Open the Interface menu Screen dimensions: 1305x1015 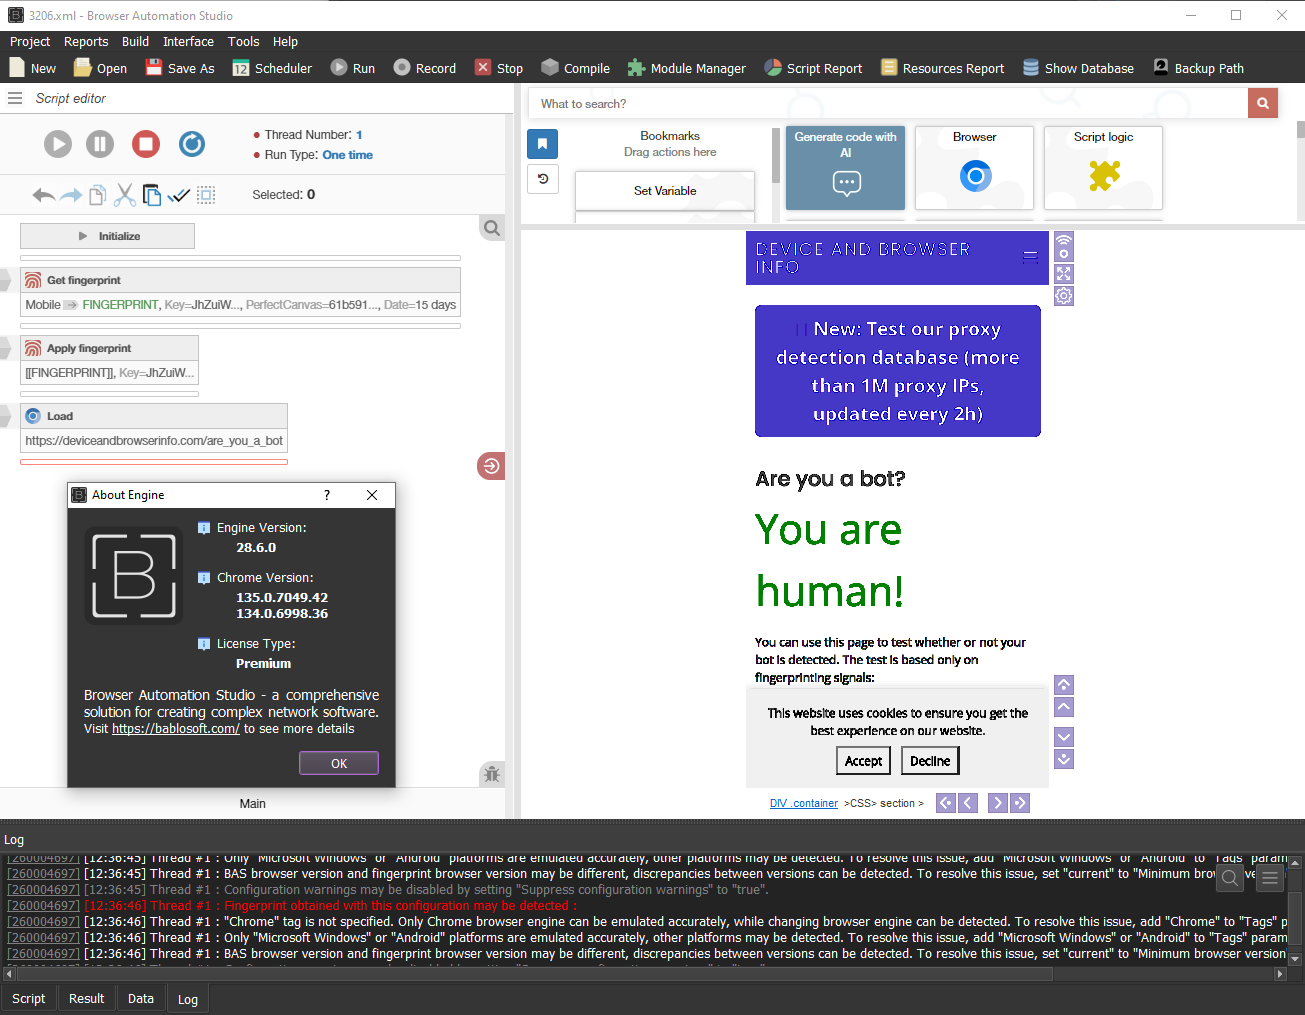pos(188,42)
